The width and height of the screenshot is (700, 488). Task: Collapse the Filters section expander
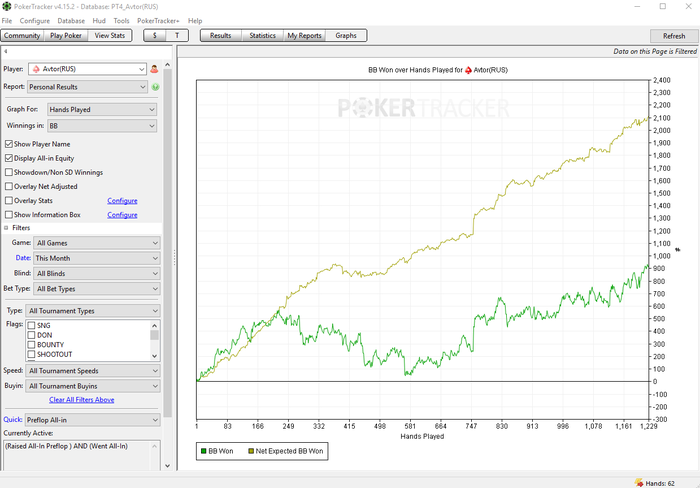(6, 228)
